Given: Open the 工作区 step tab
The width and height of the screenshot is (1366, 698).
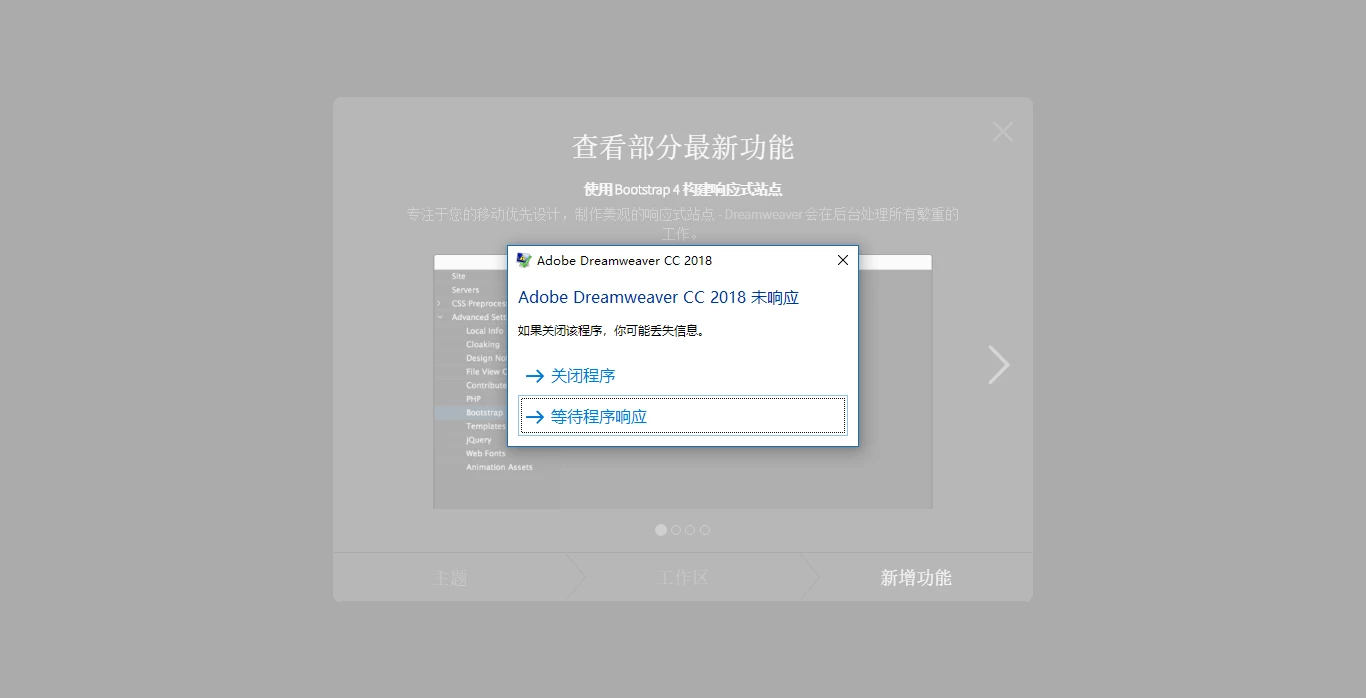Looking at the screenshot, I should tap(683, 578).
